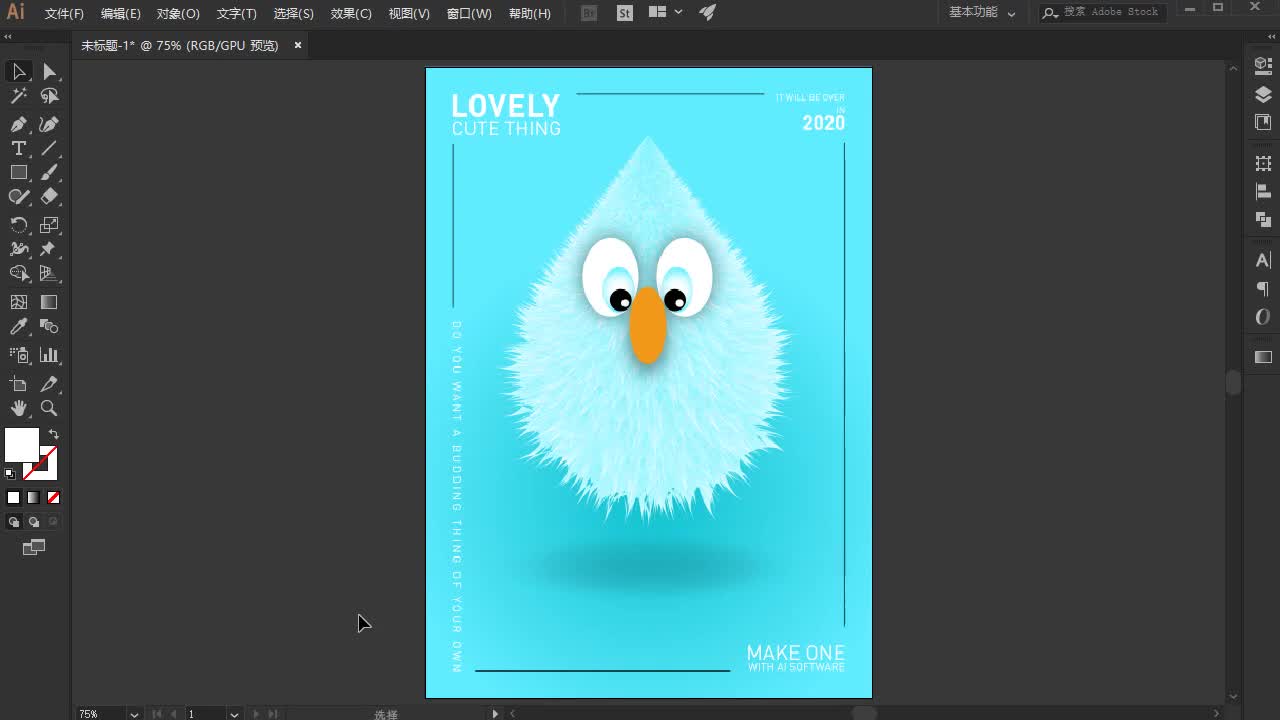This screenshot has height=720, width=1280.
Task: Choose the Lasso tool
Action: (49, 96)
